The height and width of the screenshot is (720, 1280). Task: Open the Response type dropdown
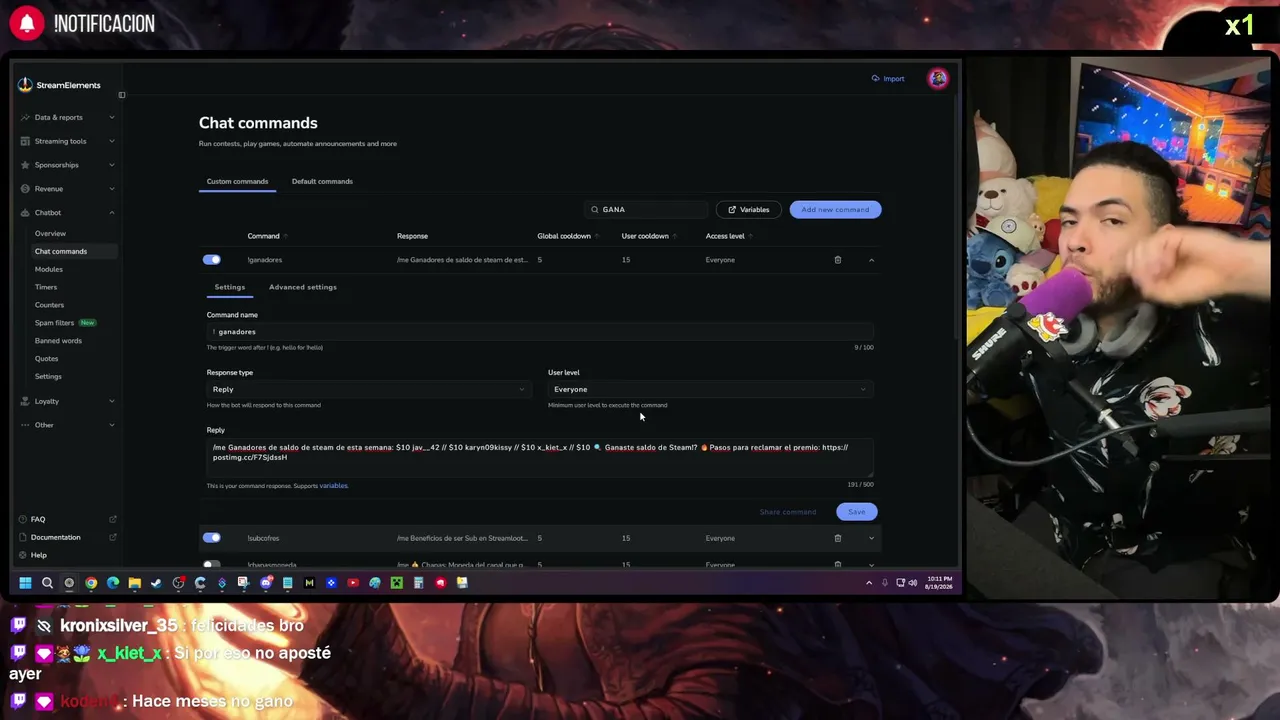coord(367,389)
